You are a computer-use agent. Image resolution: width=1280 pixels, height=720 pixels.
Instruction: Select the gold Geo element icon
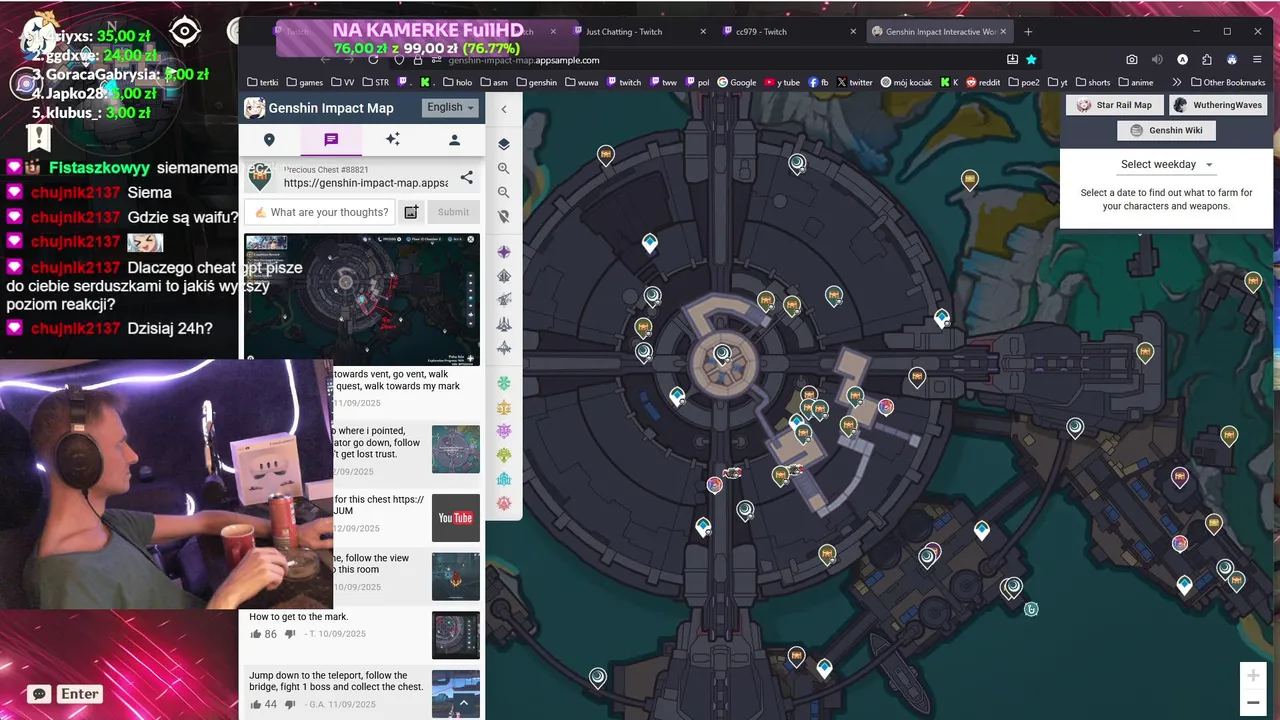(504, 408)
